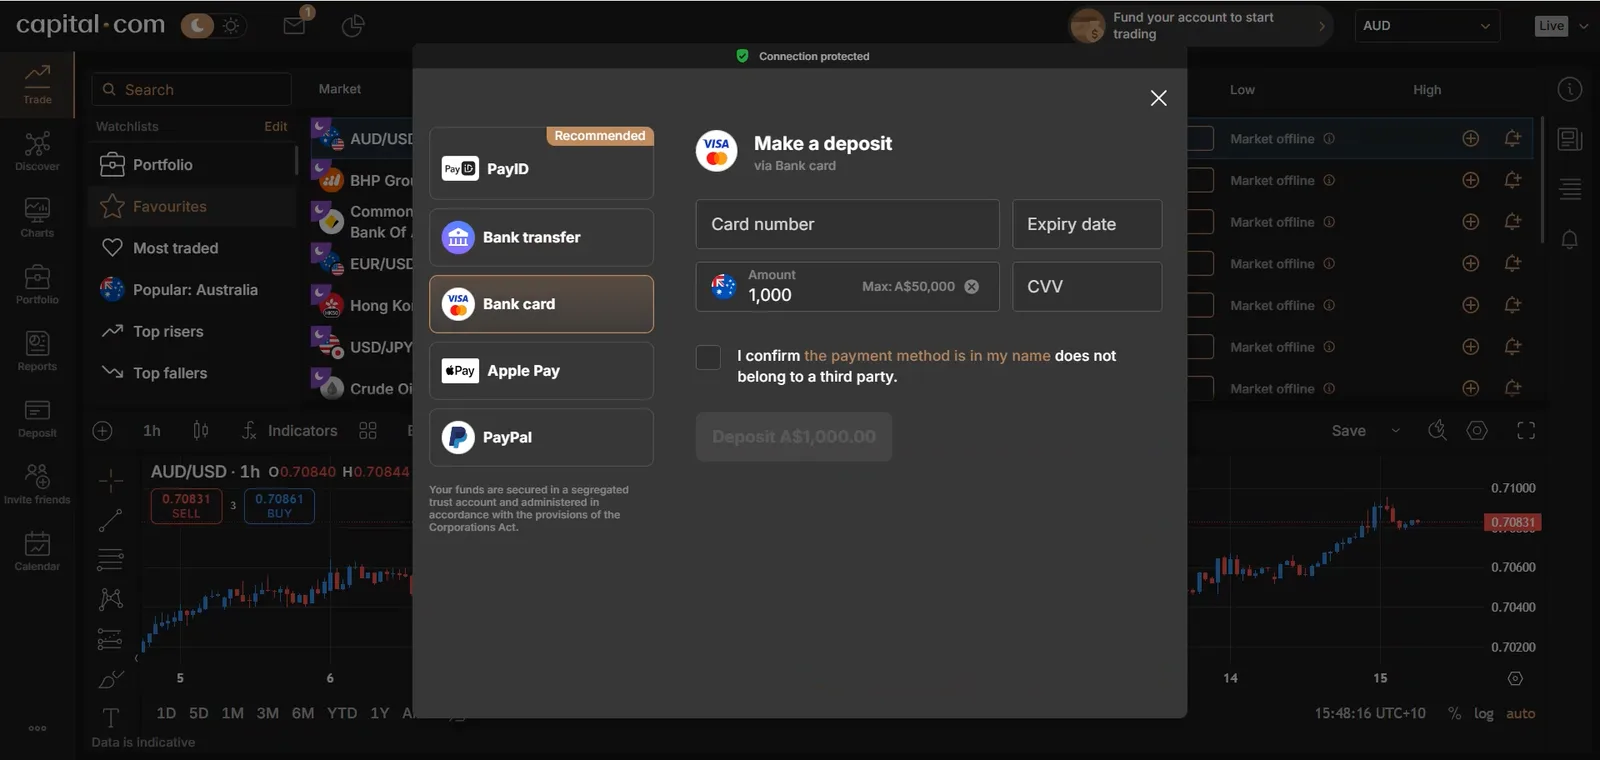Screen dimensions: 1600x760
Task: Clear the deposit amount with X icon
Action: click(x=971, y=287)
